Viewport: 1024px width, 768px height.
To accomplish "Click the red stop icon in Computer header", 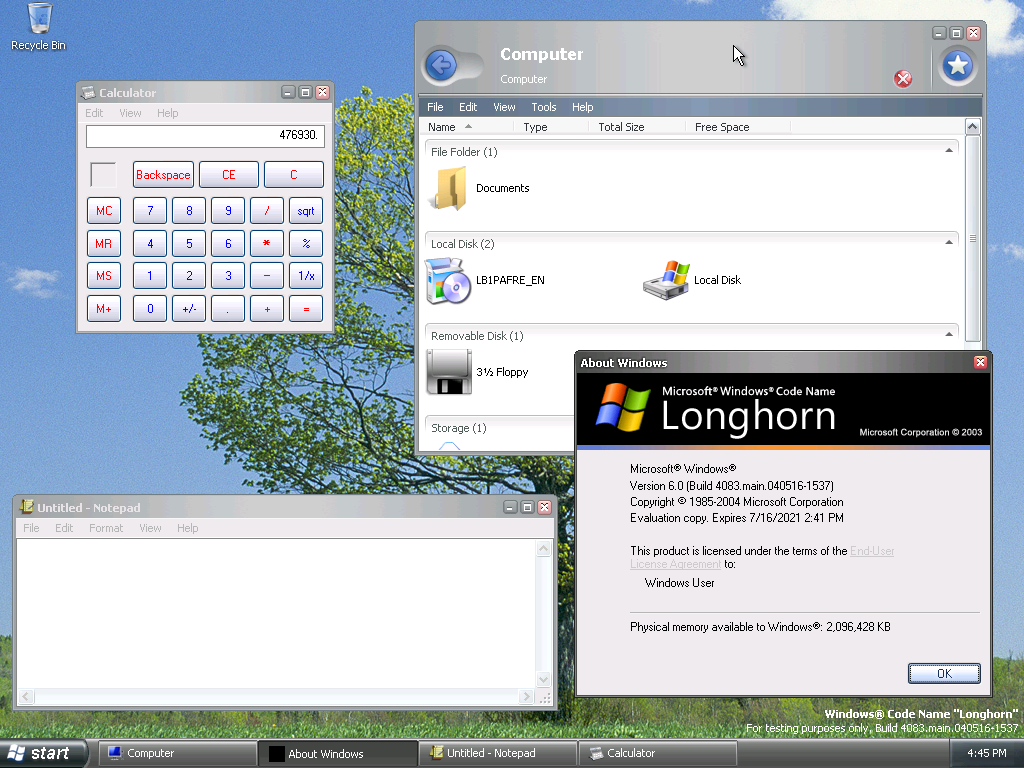I will (903, 79).
